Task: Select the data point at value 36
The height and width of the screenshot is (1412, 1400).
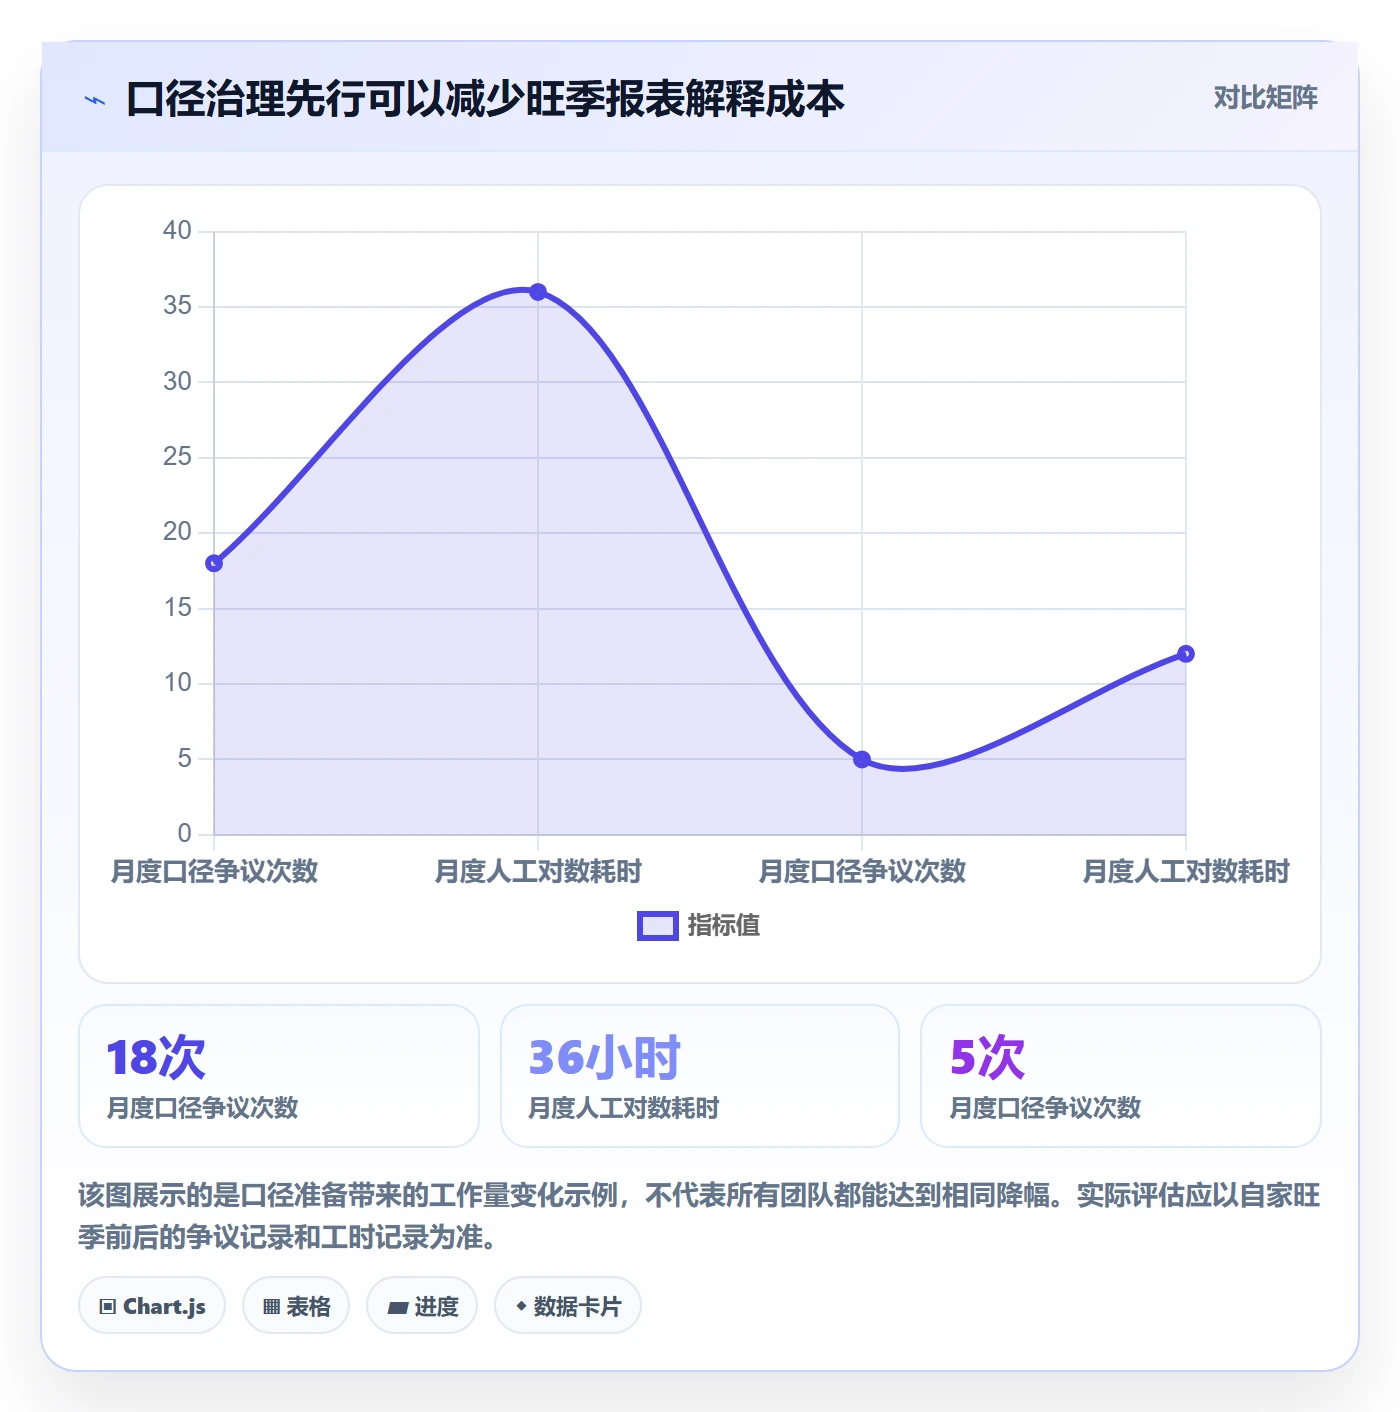Action: [538, 292]
